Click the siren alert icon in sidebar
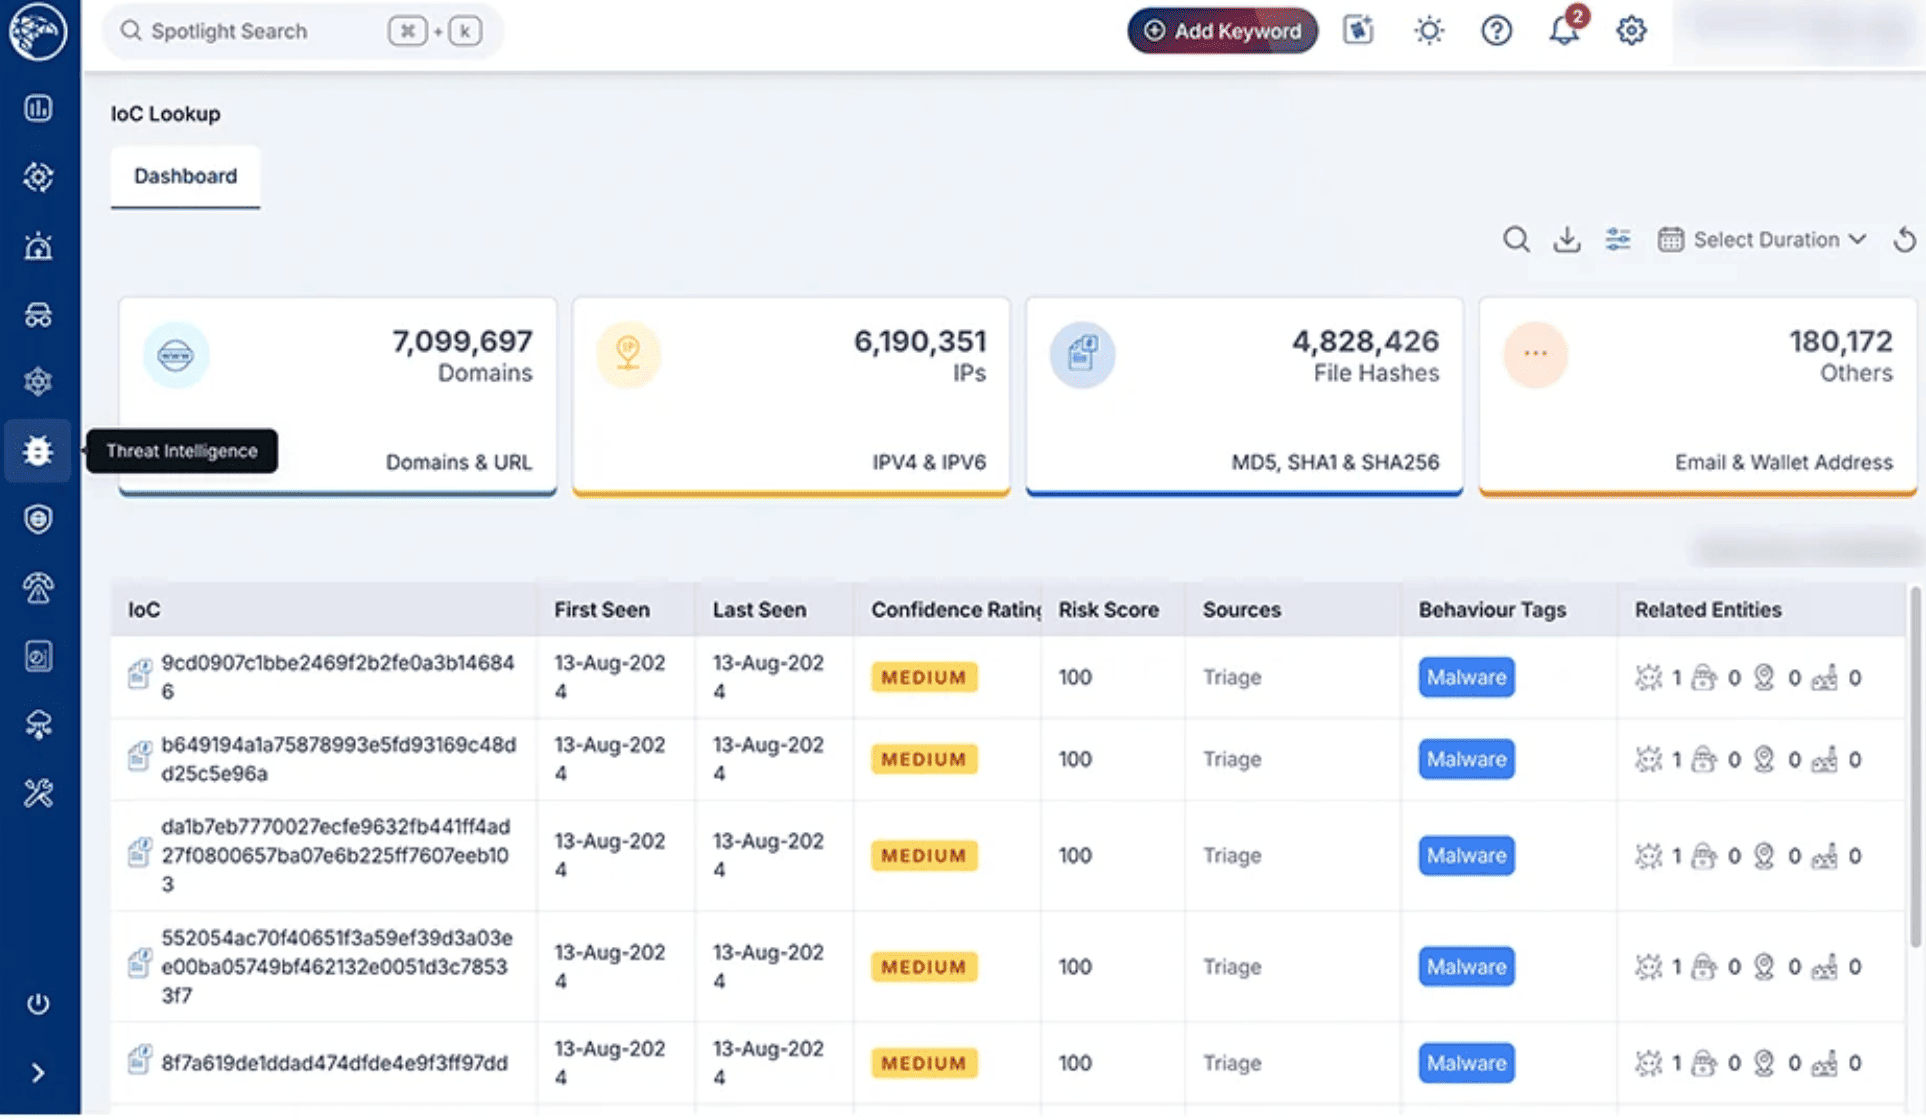1926x1120 pixels. coord(38,246)
